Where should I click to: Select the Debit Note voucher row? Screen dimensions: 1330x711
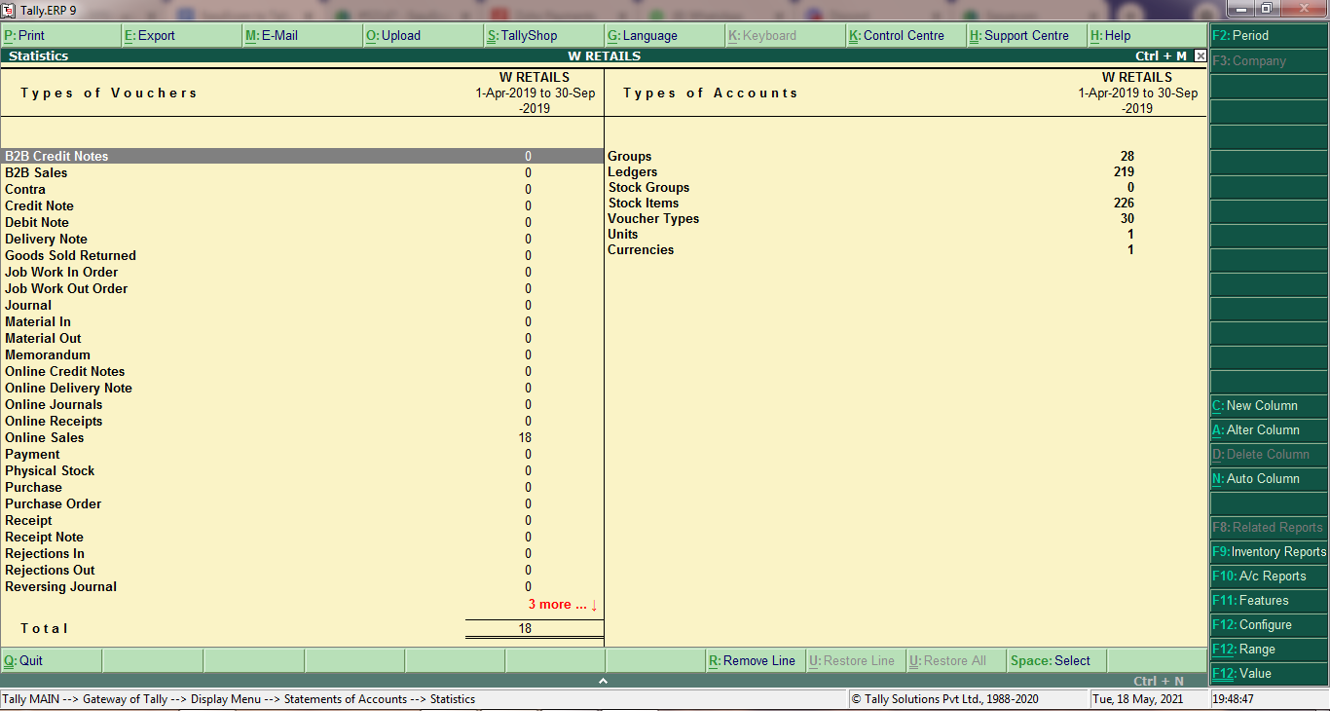302,222
